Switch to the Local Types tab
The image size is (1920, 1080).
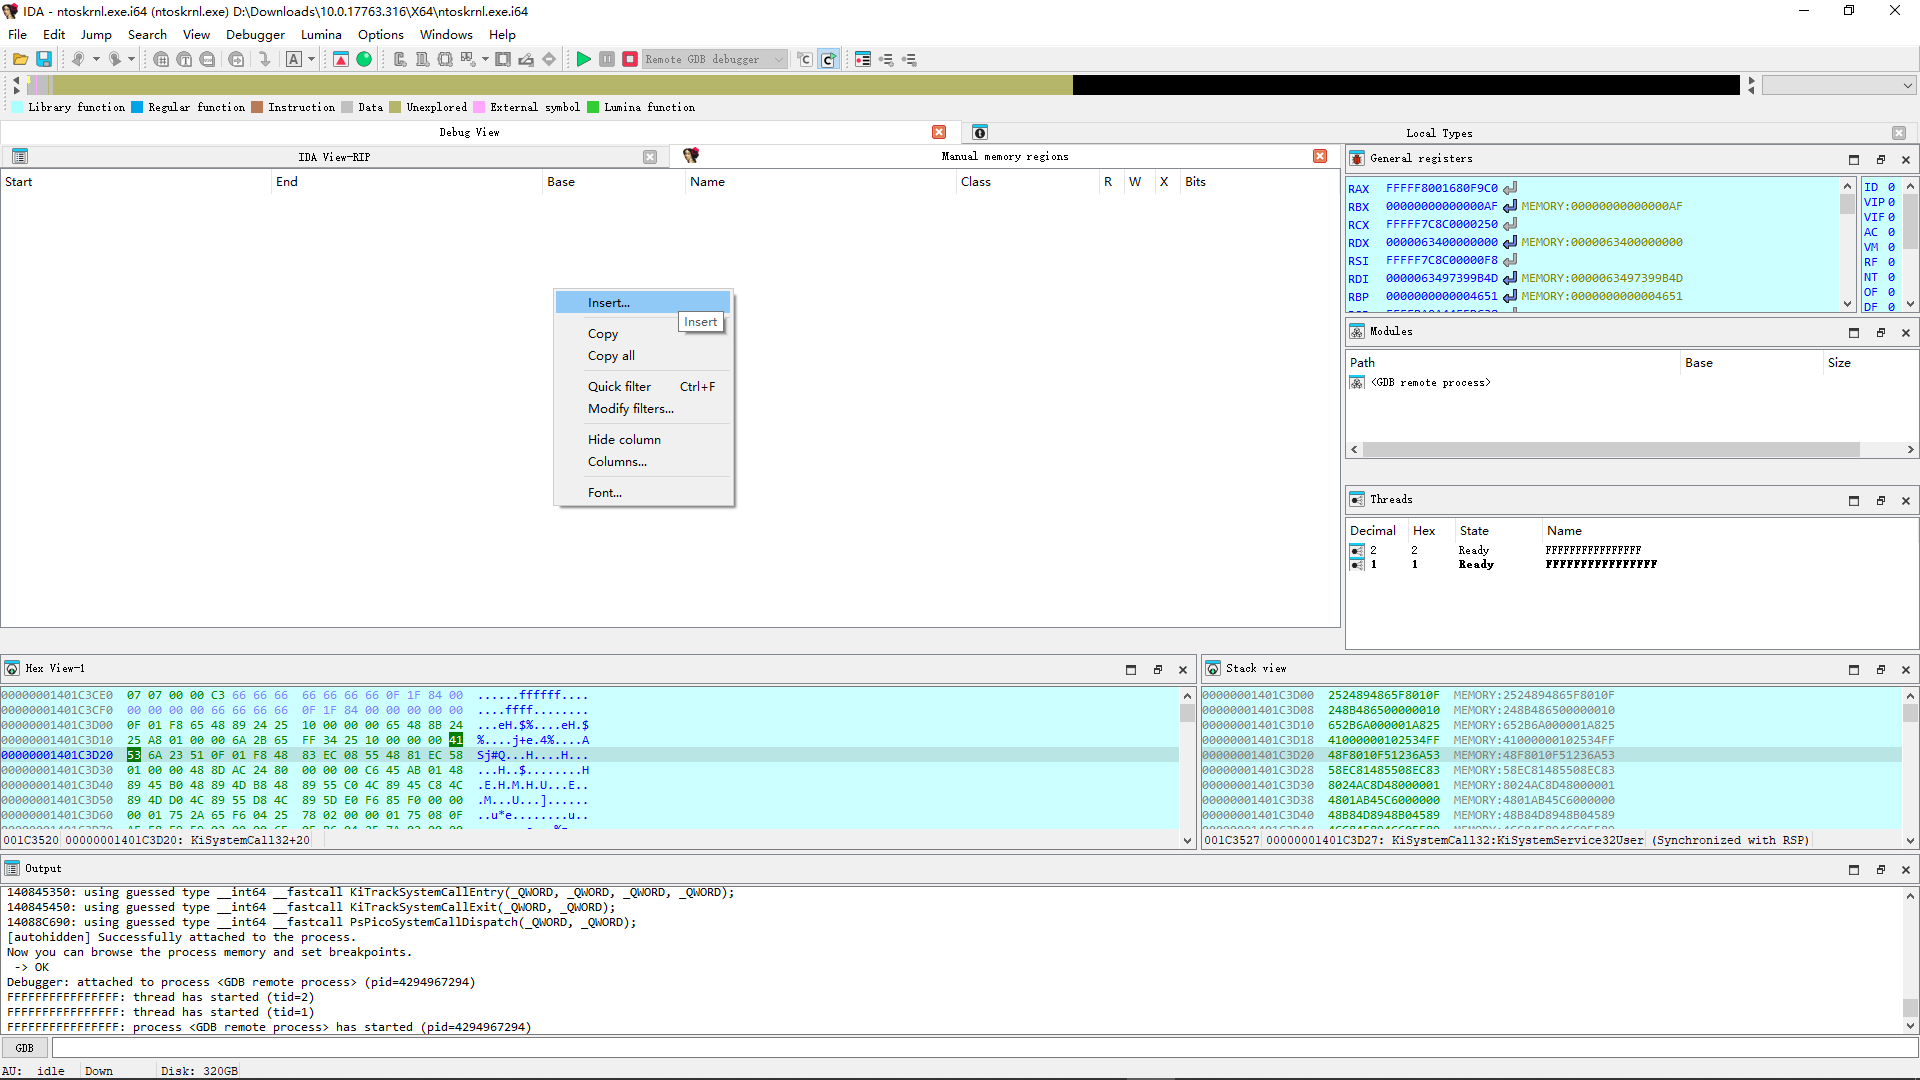click(1438, 133)
